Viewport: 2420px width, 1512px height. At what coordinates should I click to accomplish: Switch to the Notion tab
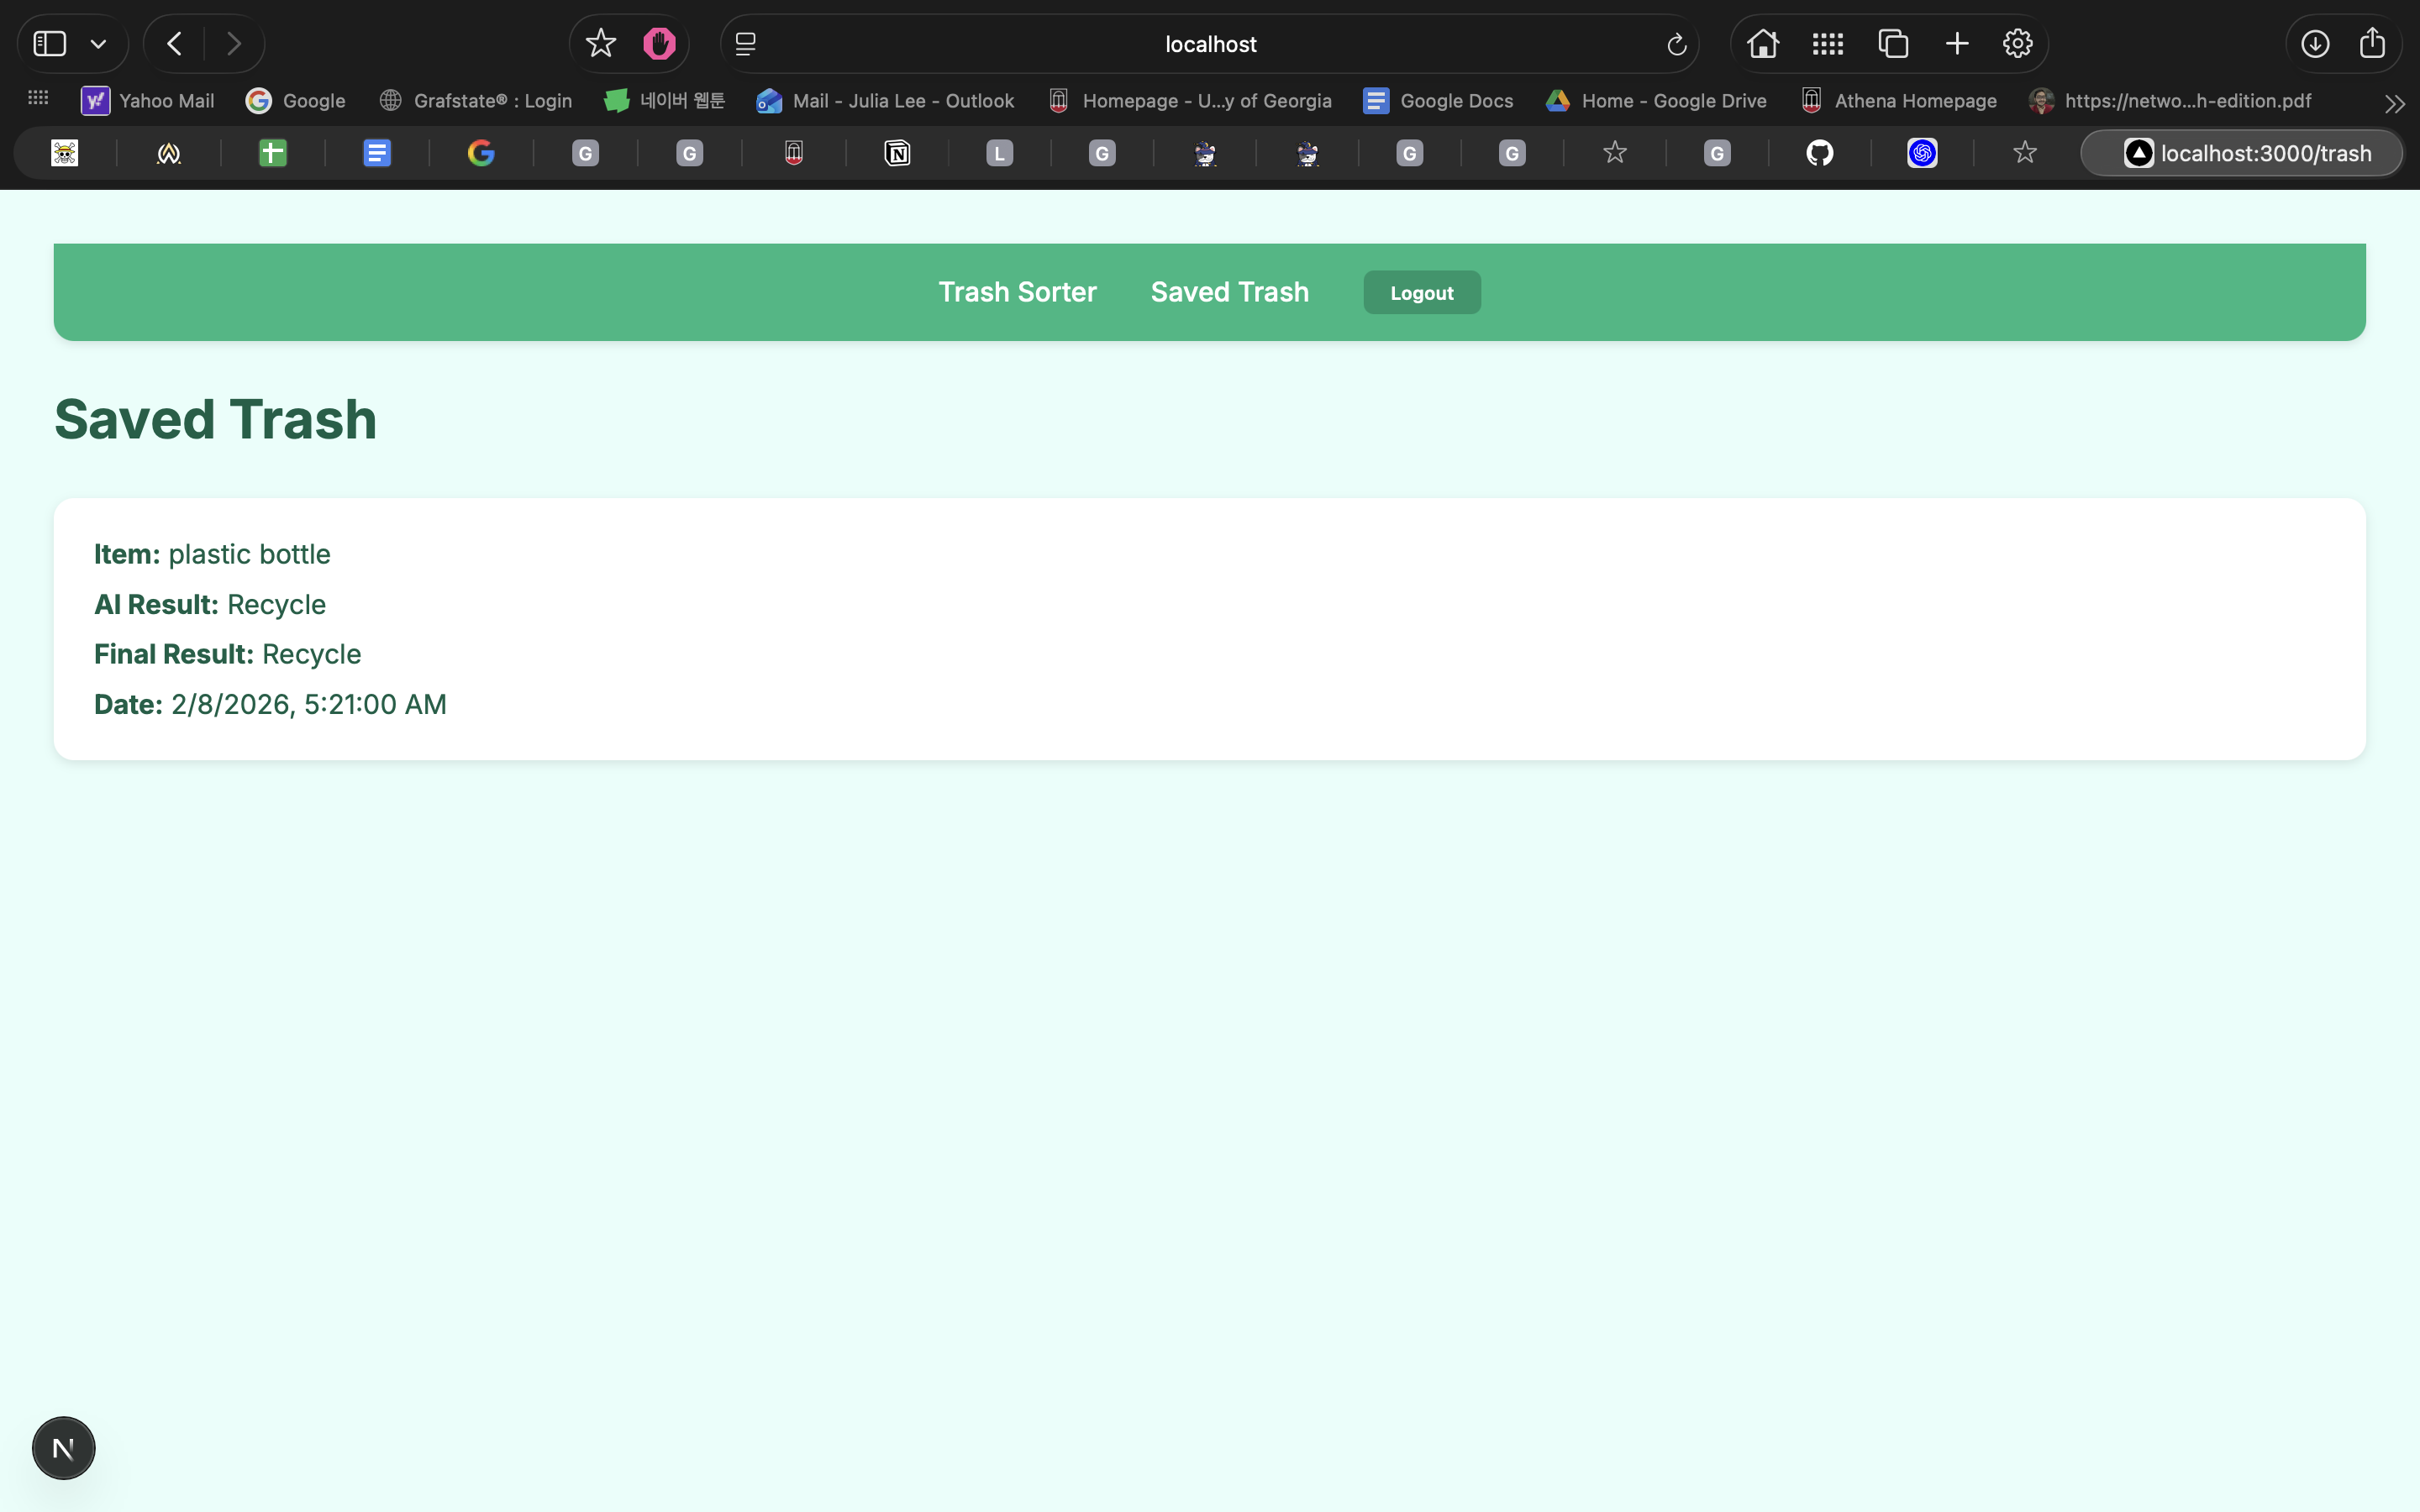[897, 153]
